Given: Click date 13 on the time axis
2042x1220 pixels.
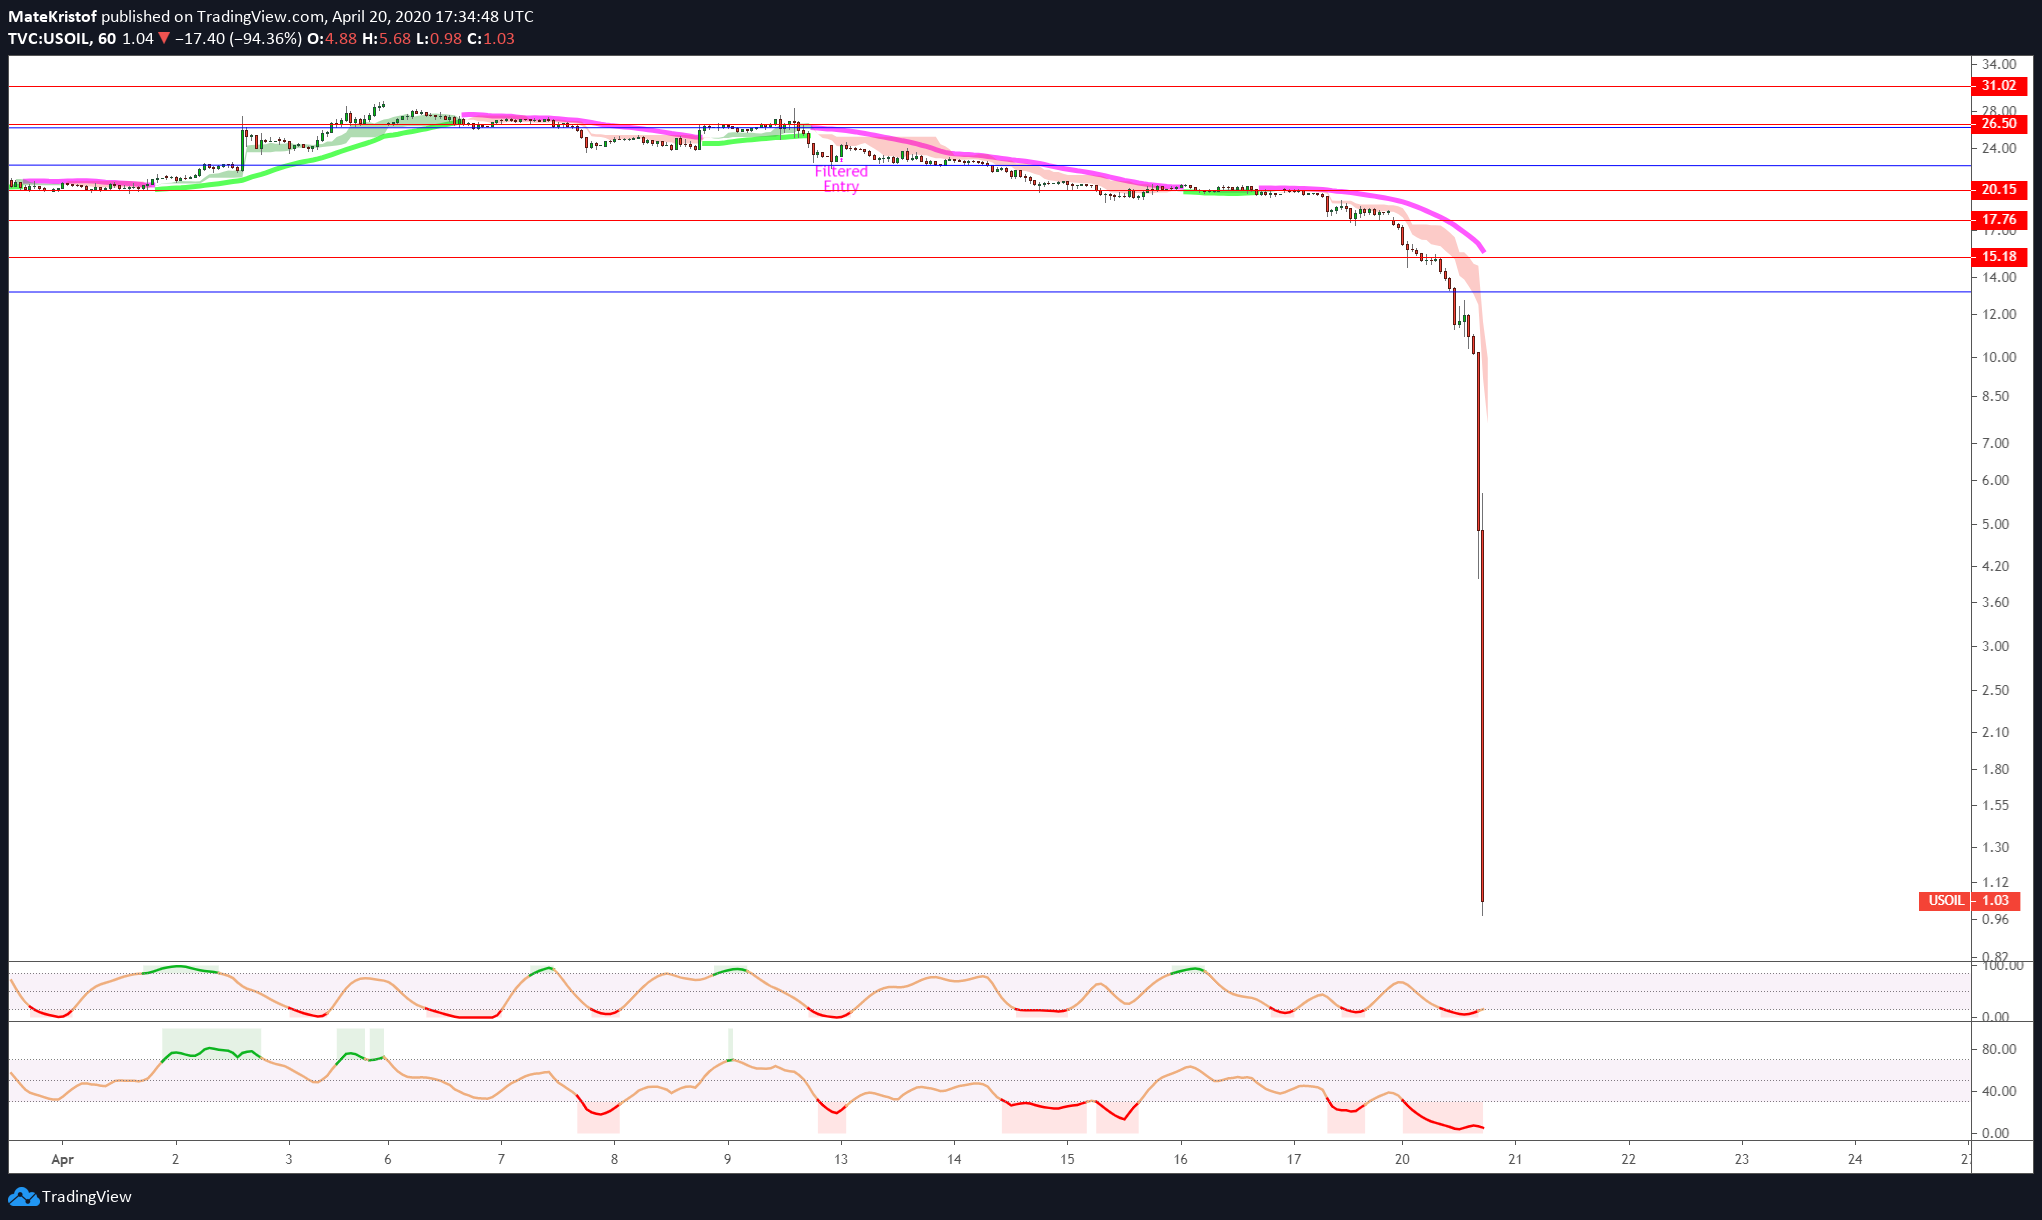Looking at the screenshot, I should click(841, 1159).
